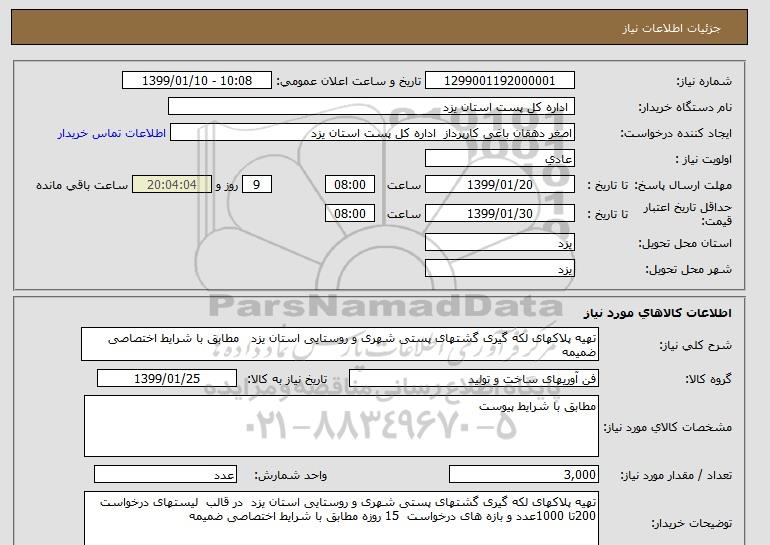The image size is (770, 545).
Task: Select the public announcement date field 1399/01/10 - 10:08
Action: (x=196, y=81)
